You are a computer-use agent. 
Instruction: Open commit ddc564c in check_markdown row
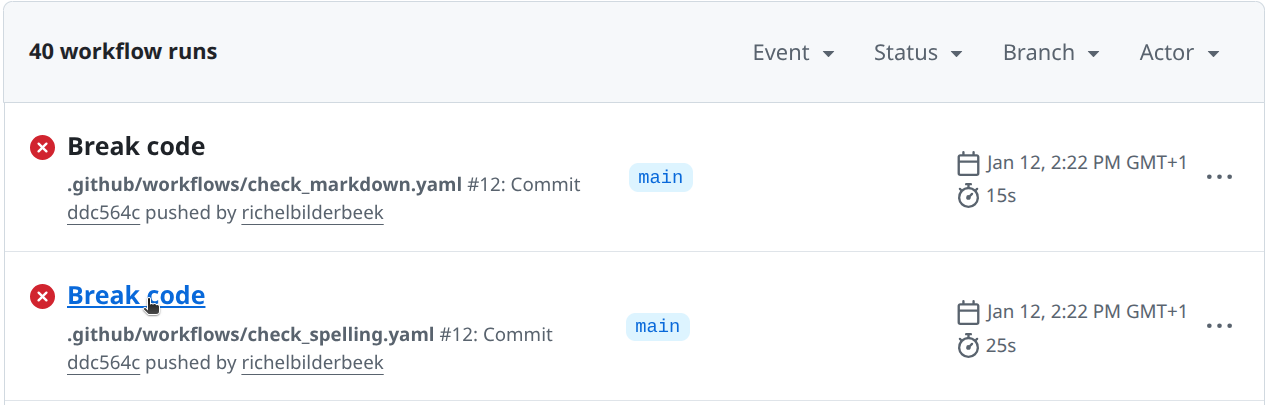pyautogui.click(x=103, y=213)
